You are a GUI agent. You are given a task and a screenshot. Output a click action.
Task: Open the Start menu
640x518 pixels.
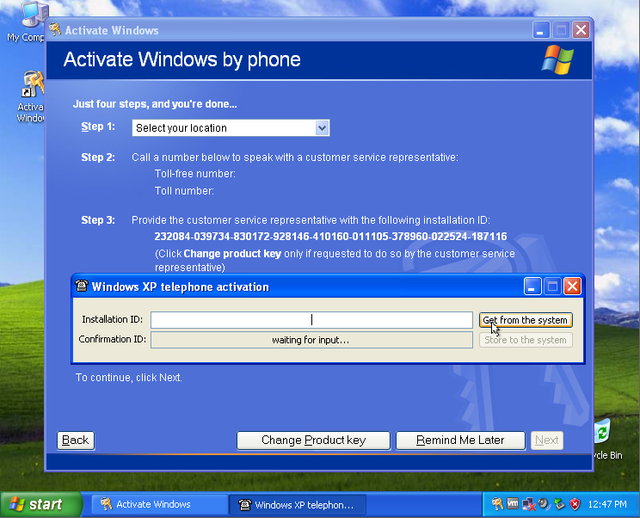click(x=41, y=505)
